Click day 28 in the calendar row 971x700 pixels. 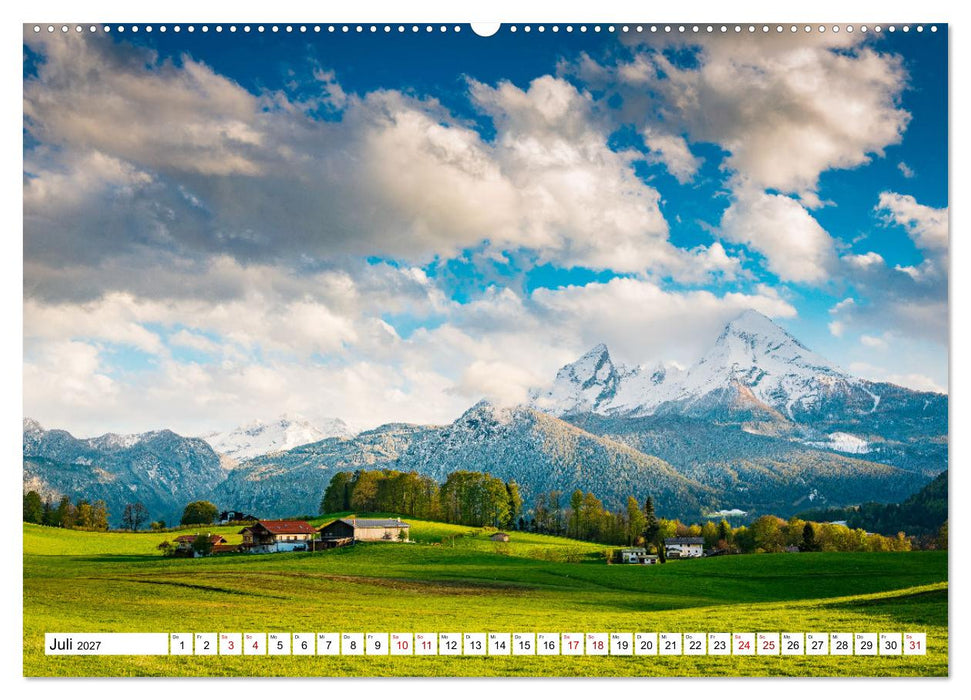(842, 644)
